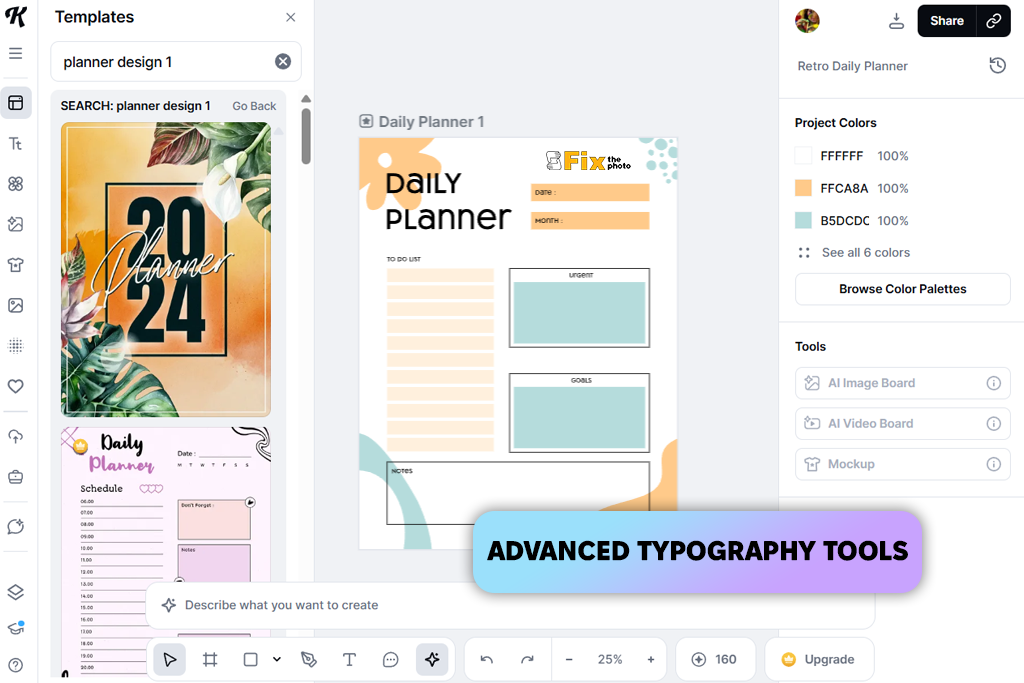Image resolution: width=1024 pixels, height=683 pixels.
Task: Open the Photos picture icon in sidebar
Action: [x=16, y=306]
